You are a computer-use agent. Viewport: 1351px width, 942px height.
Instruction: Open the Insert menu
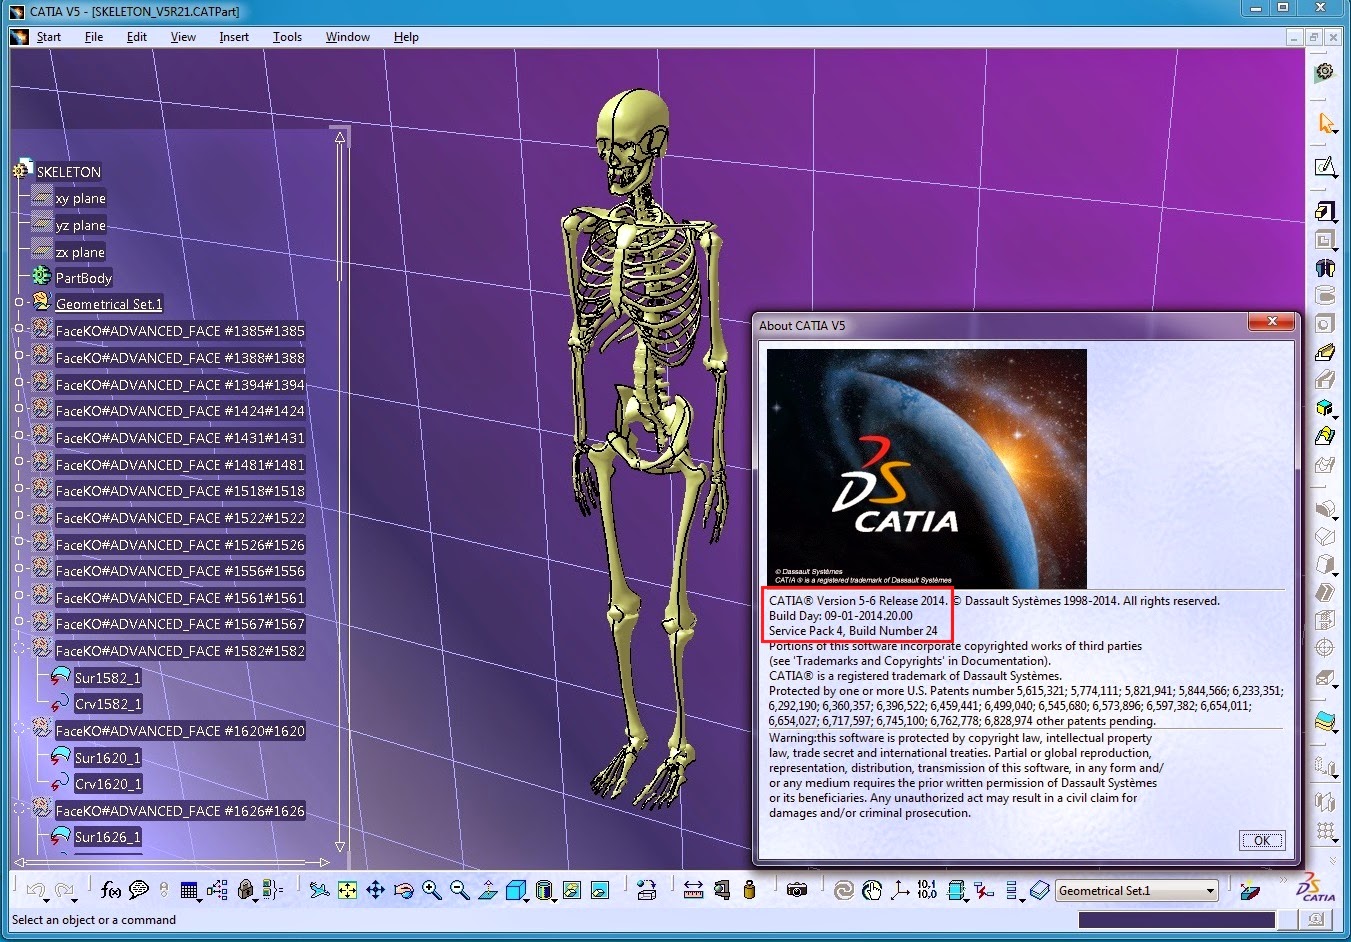point(234,37)
